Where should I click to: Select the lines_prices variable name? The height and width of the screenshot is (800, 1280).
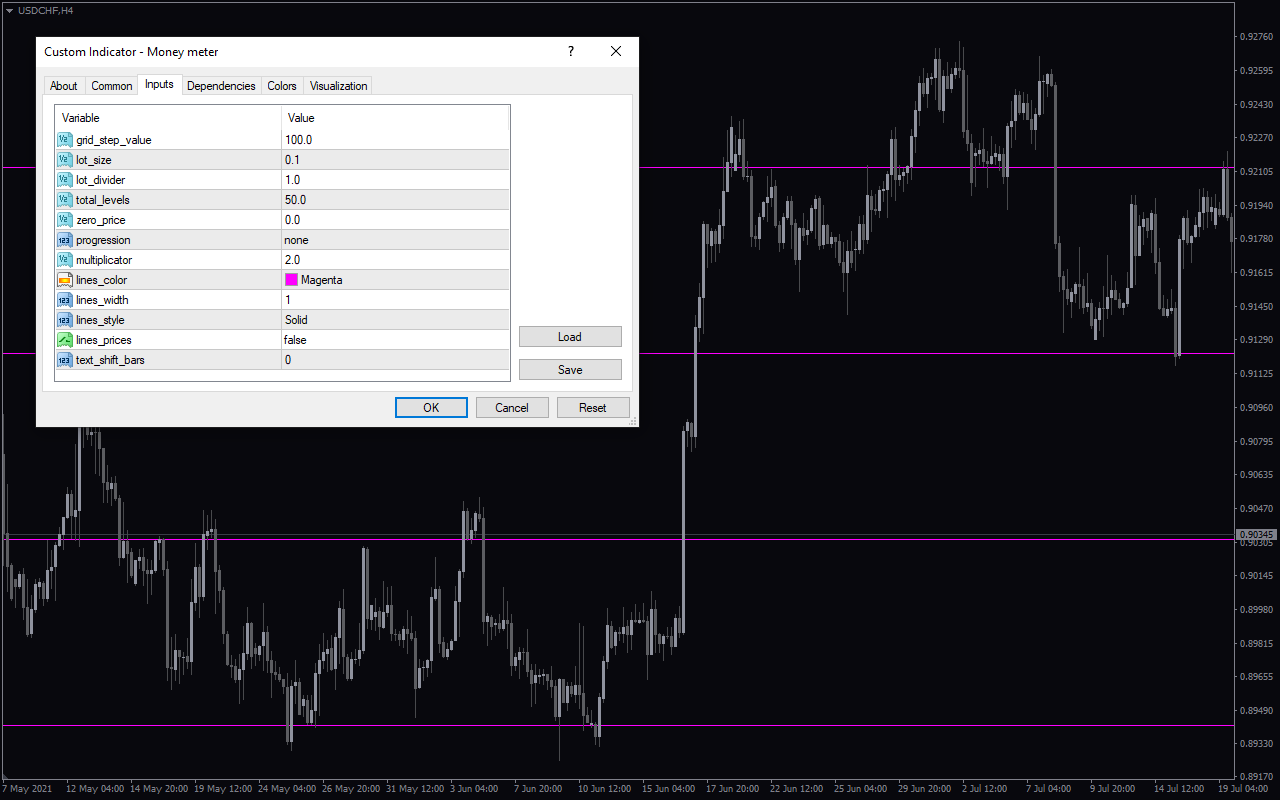104,340
